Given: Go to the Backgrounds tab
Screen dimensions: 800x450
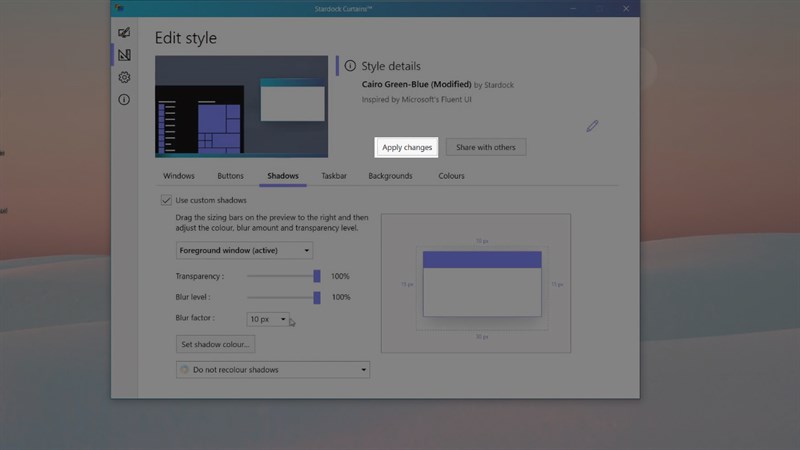Looking at the screenshot, I should click(390, 176).
